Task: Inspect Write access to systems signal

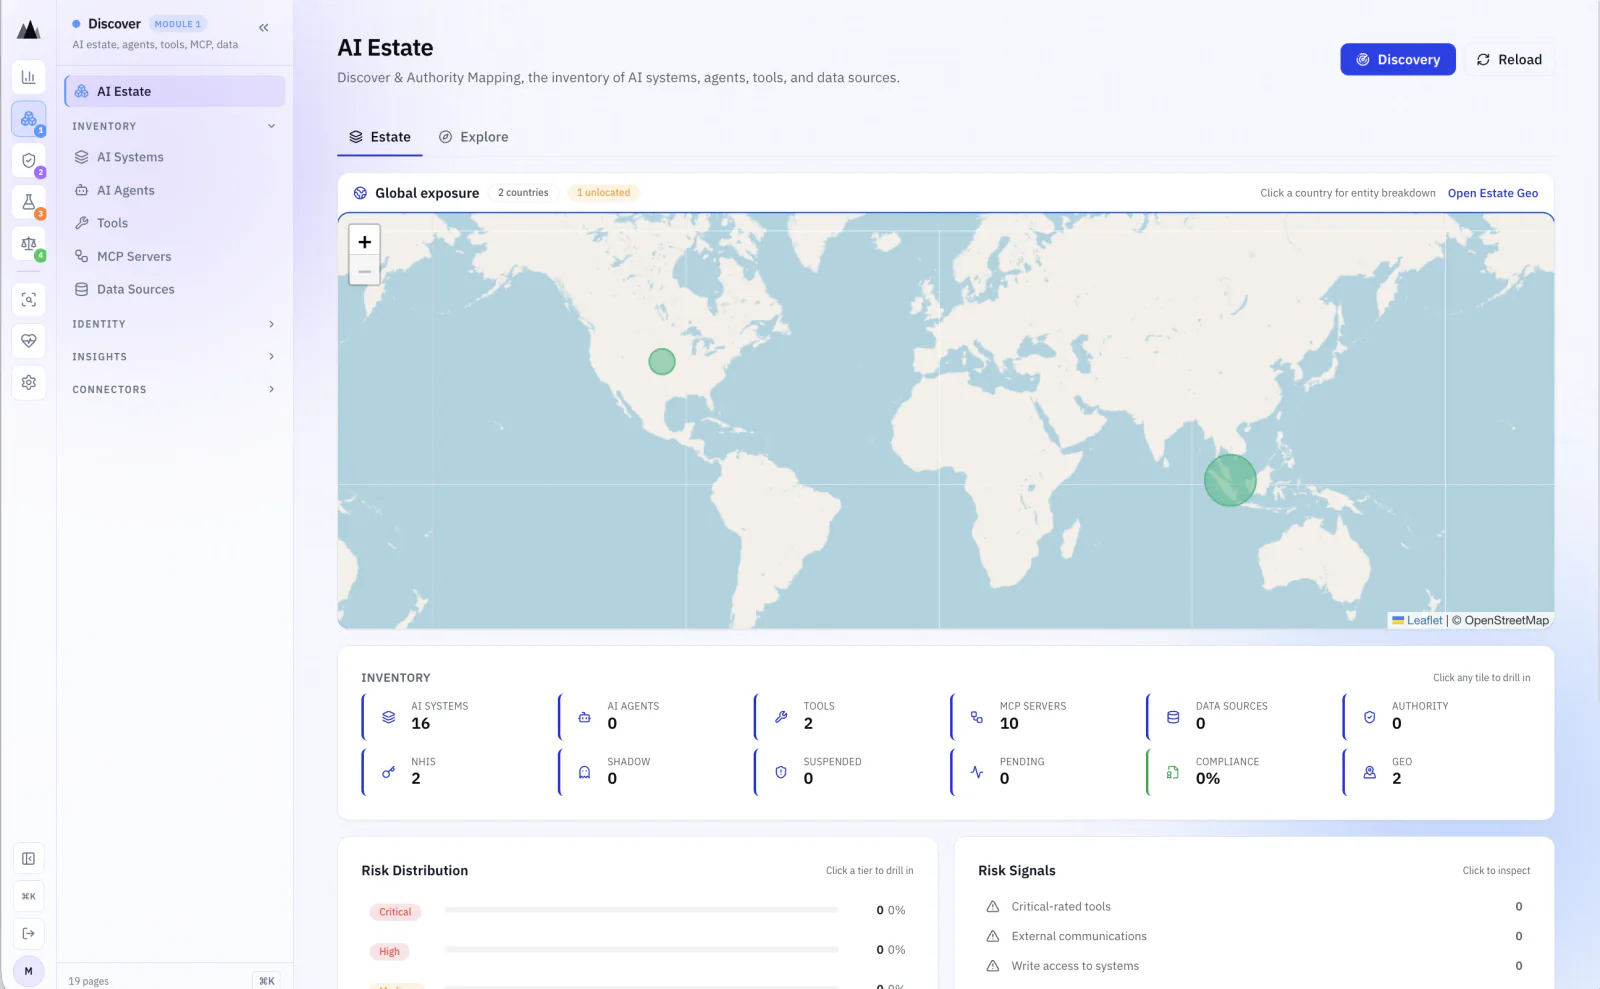Action: click(1254, 966)
